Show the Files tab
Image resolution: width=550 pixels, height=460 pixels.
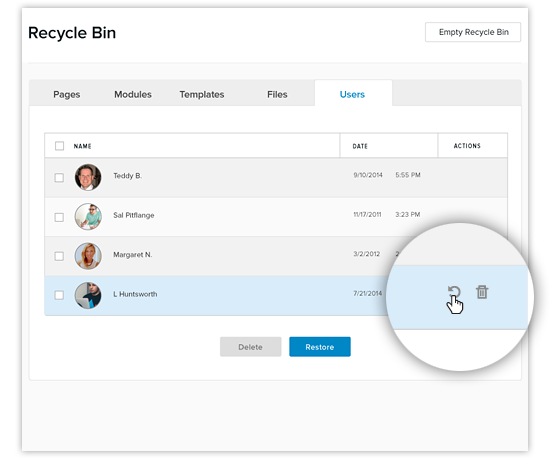277,94
